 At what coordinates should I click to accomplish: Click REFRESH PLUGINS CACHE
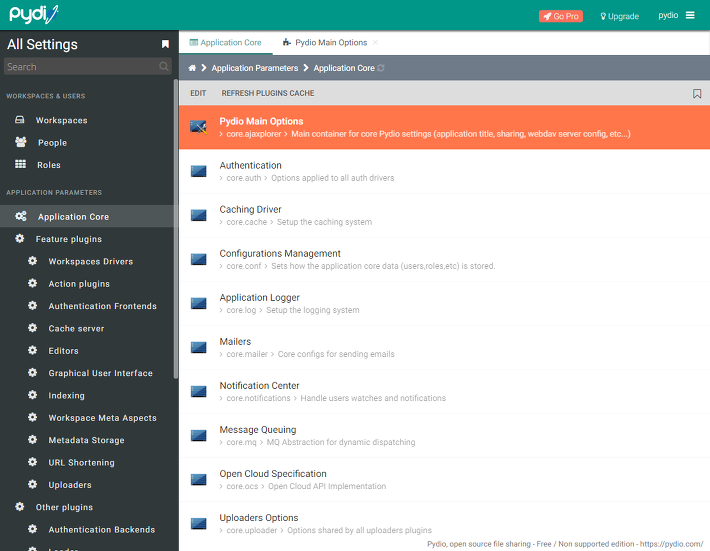click(x=268, y=93)
